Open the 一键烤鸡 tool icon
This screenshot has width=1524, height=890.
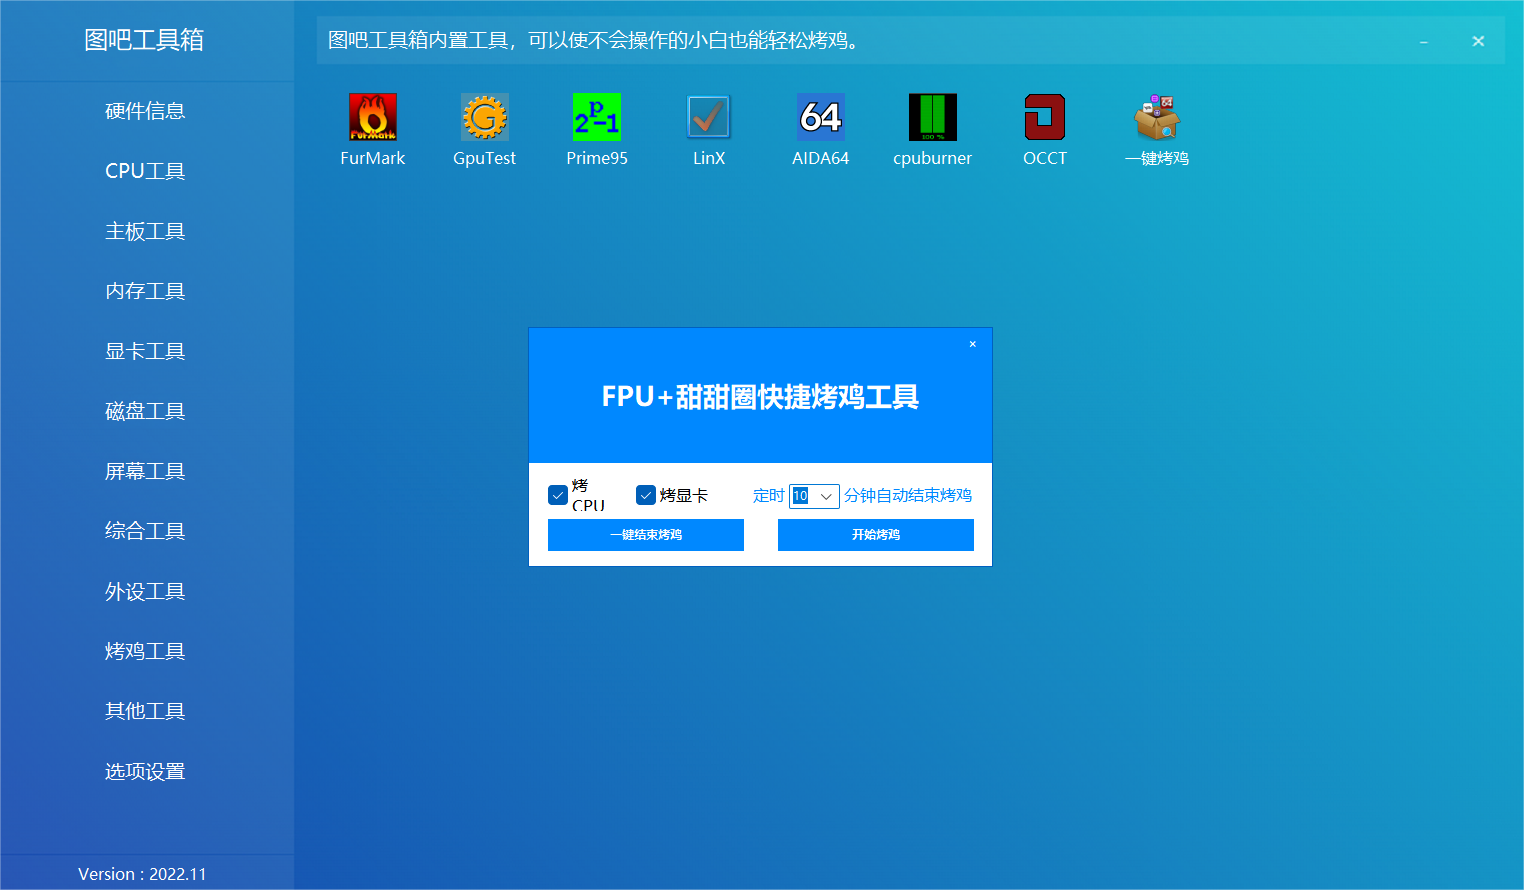click(x=1156, y=118)
